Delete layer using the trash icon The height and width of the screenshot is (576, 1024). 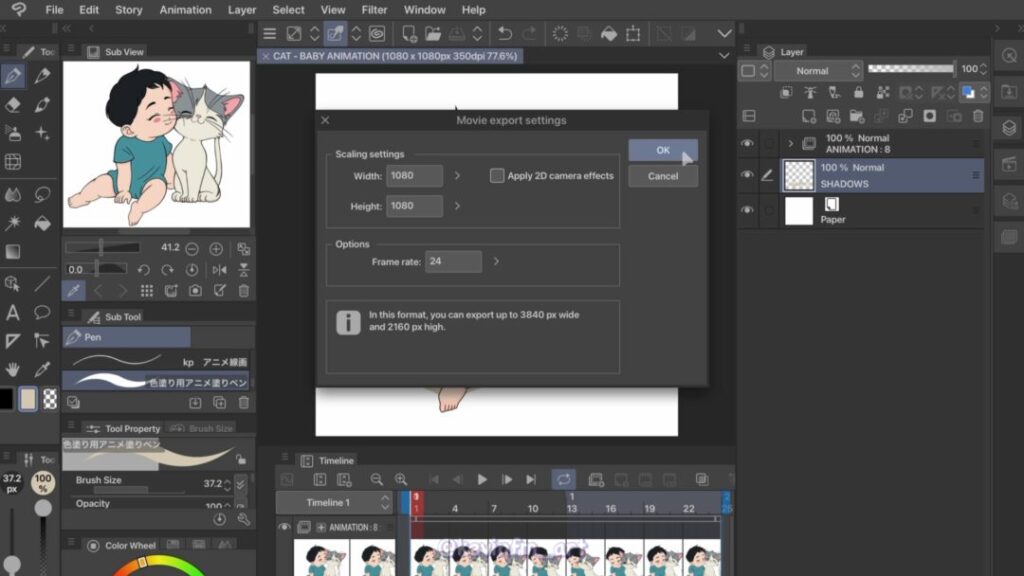(x=978, y=116)
